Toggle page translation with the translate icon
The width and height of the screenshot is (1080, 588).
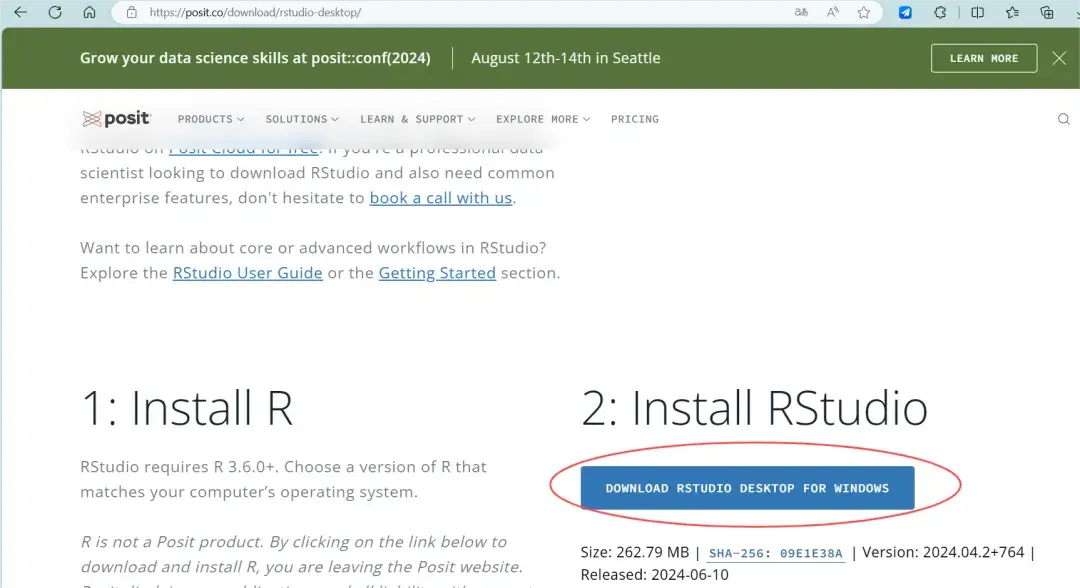point(800,13)
